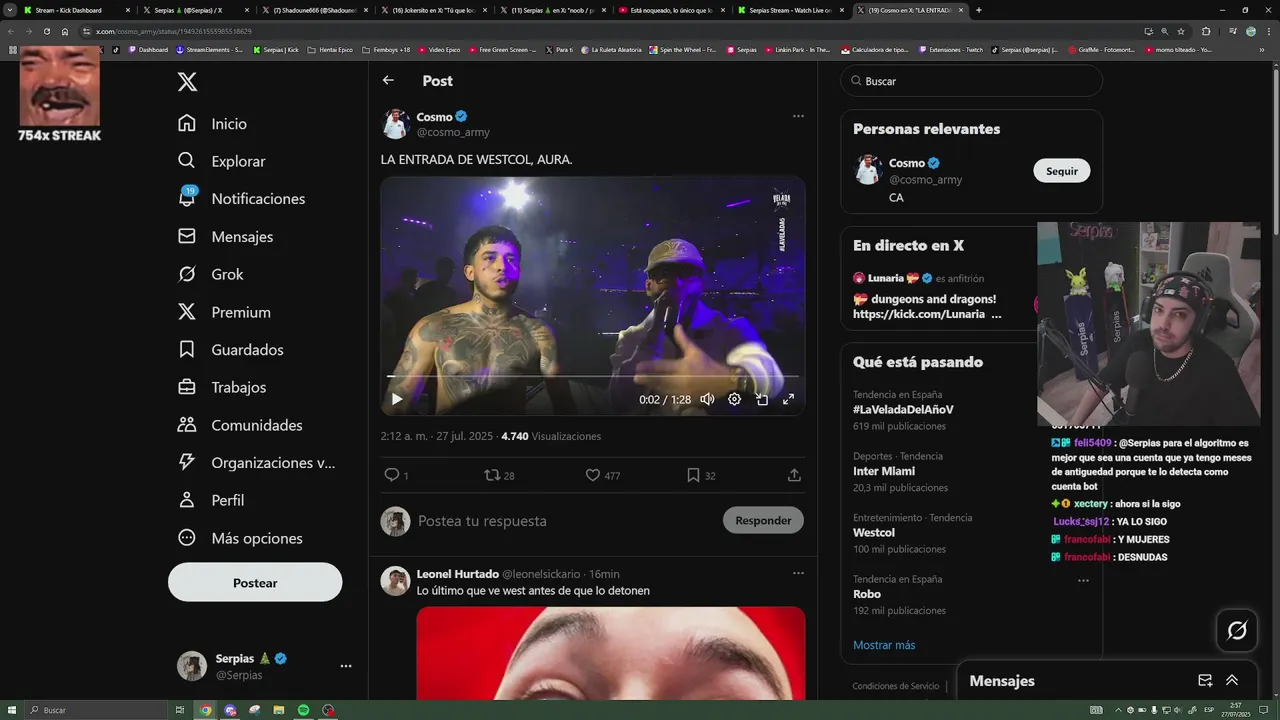Image resolution: width=1280 pixels, height=720 pixels.
Task: Click the Responder button
Action: point(763,520)
